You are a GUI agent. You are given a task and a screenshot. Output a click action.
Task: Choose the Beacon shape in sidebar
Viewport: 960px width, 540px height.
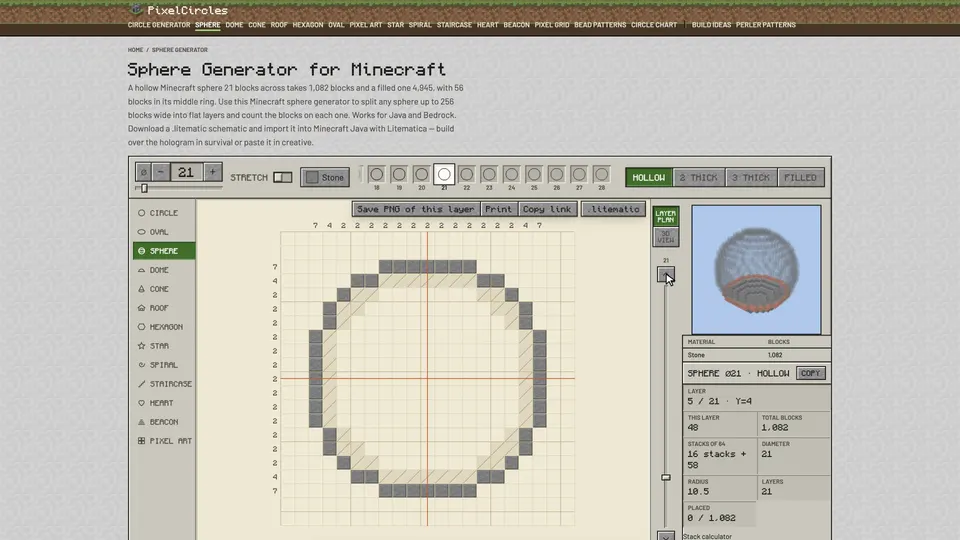[164, 421]
